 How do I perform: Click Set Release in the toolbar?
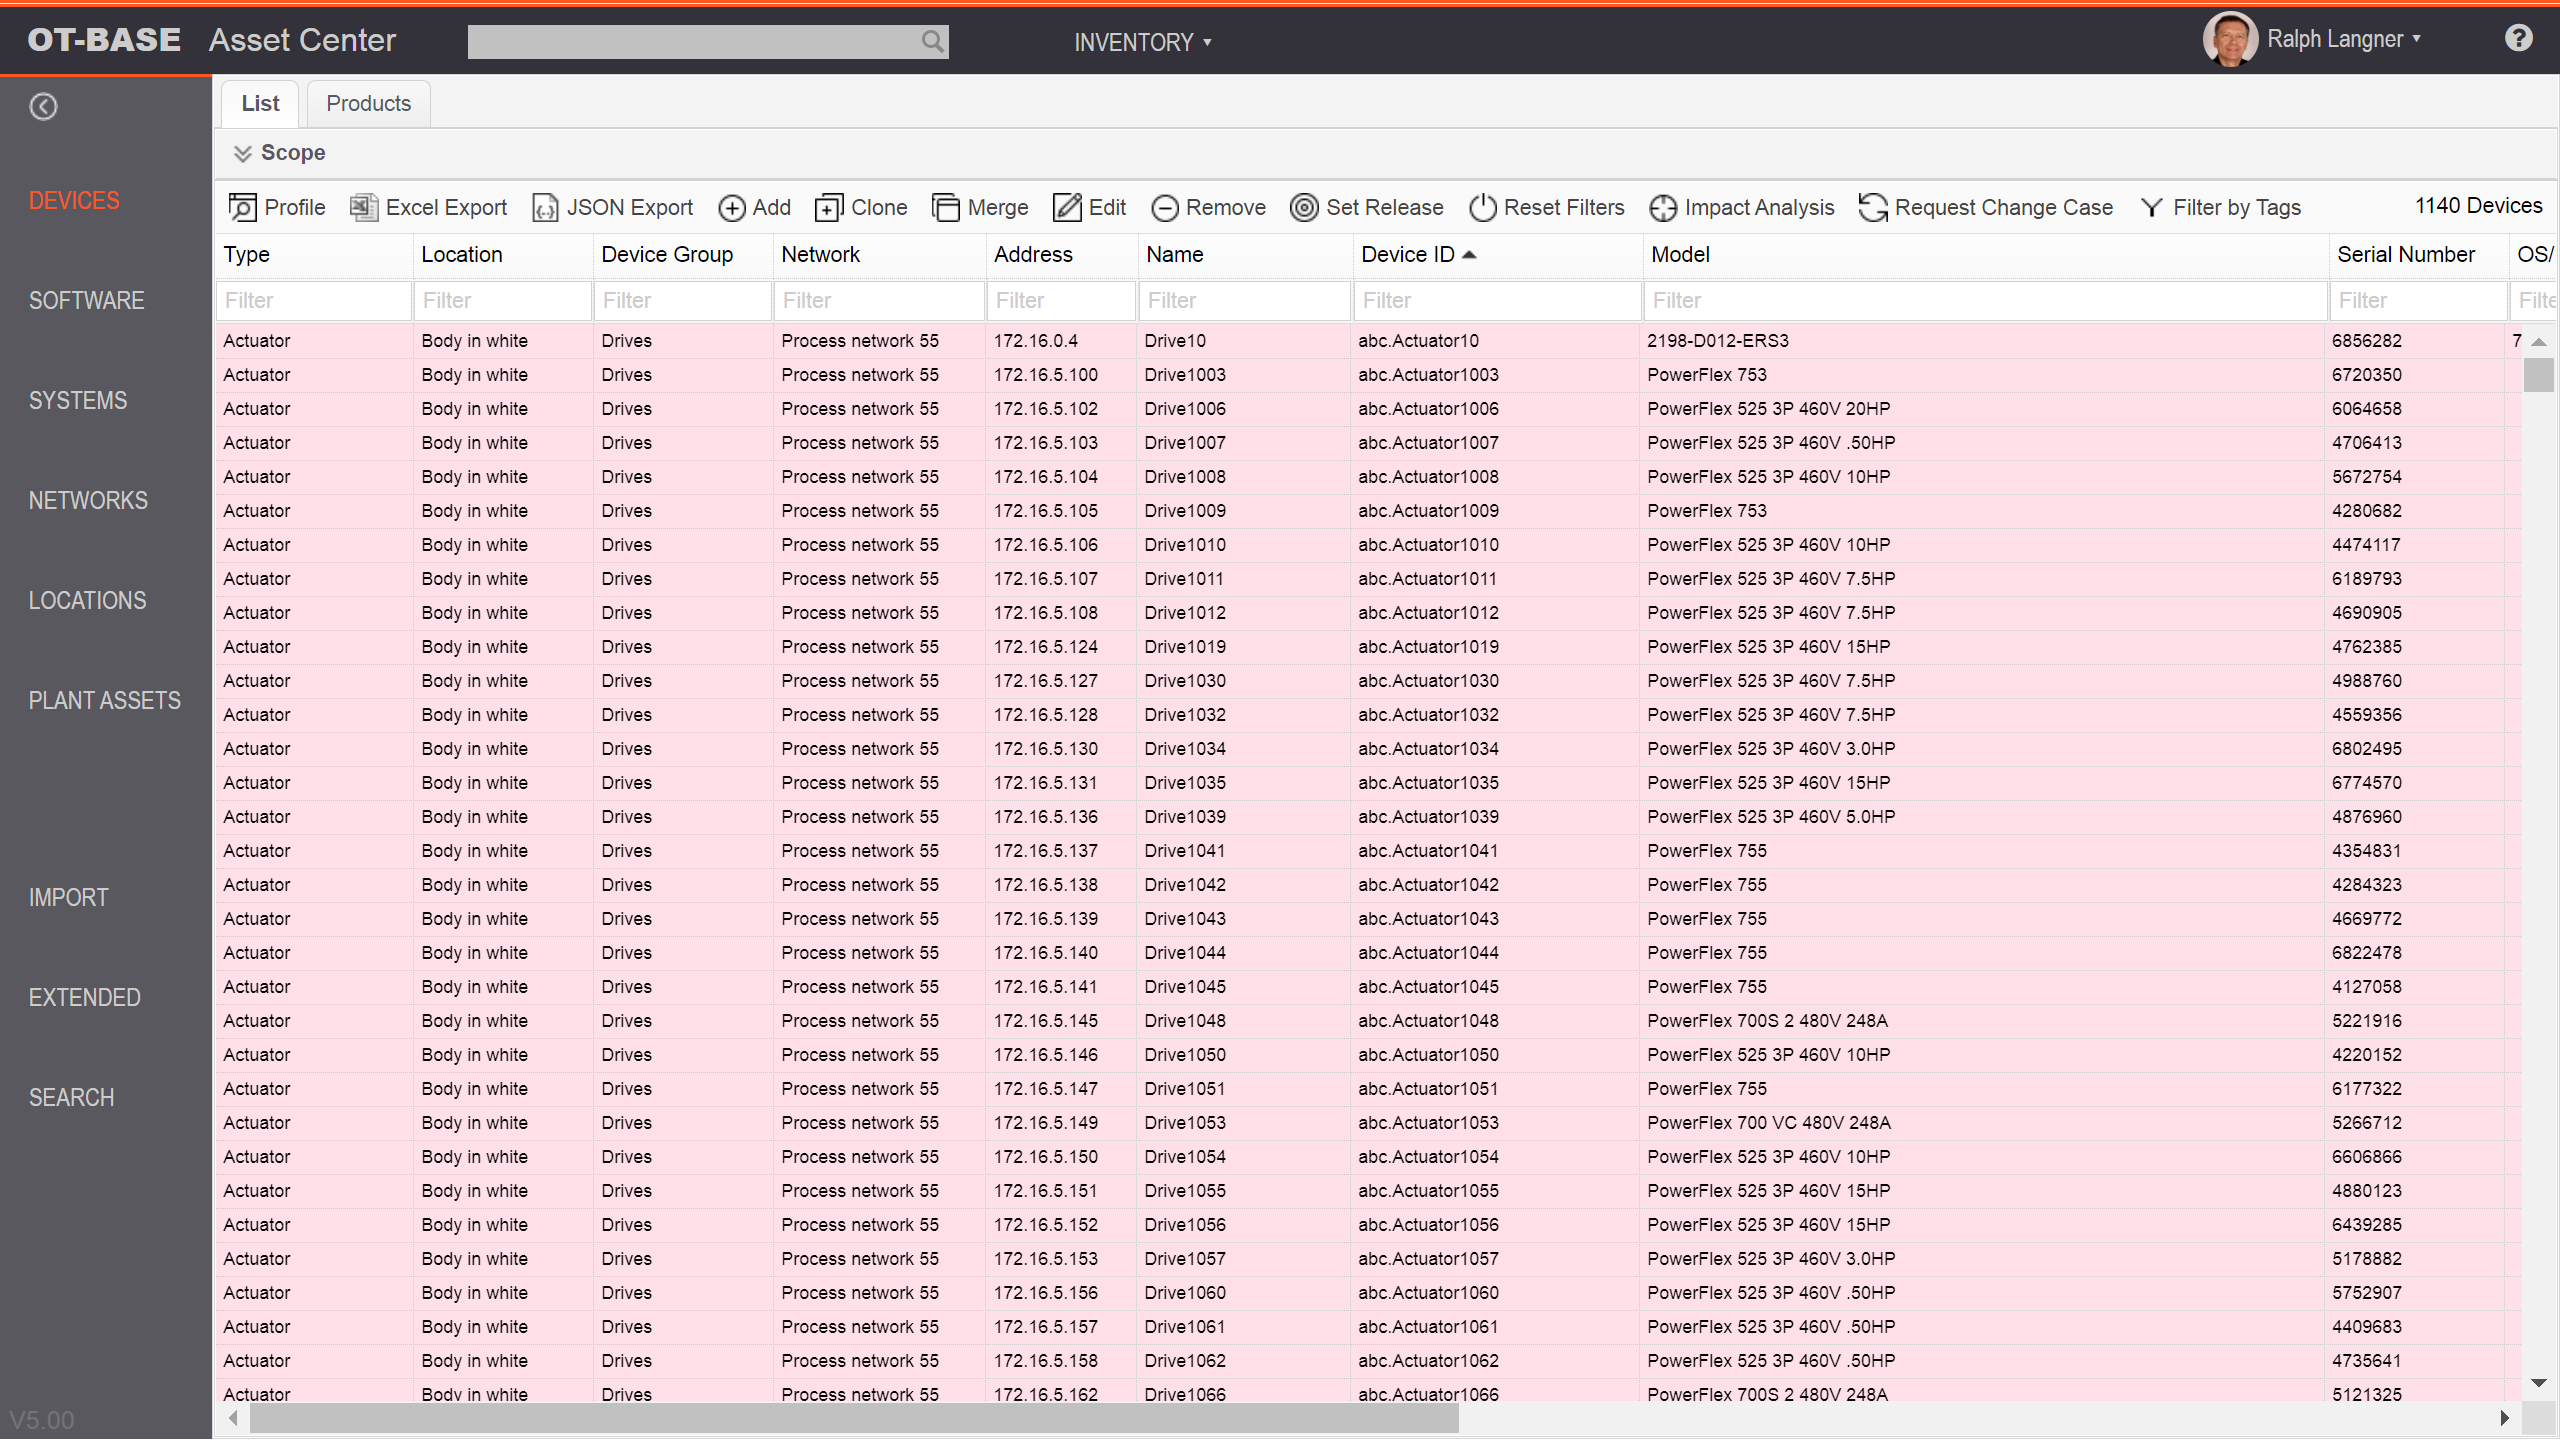point(1367,207)
